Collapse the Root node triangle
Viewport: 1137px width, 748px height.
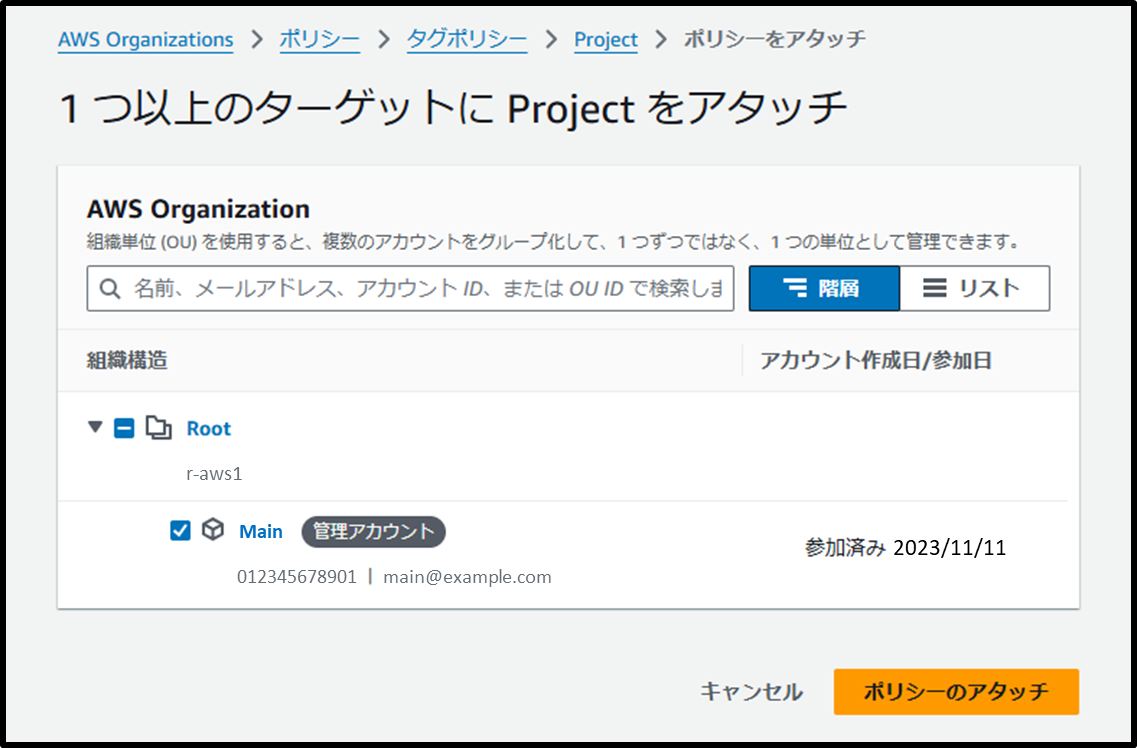(x=95, y=427)
